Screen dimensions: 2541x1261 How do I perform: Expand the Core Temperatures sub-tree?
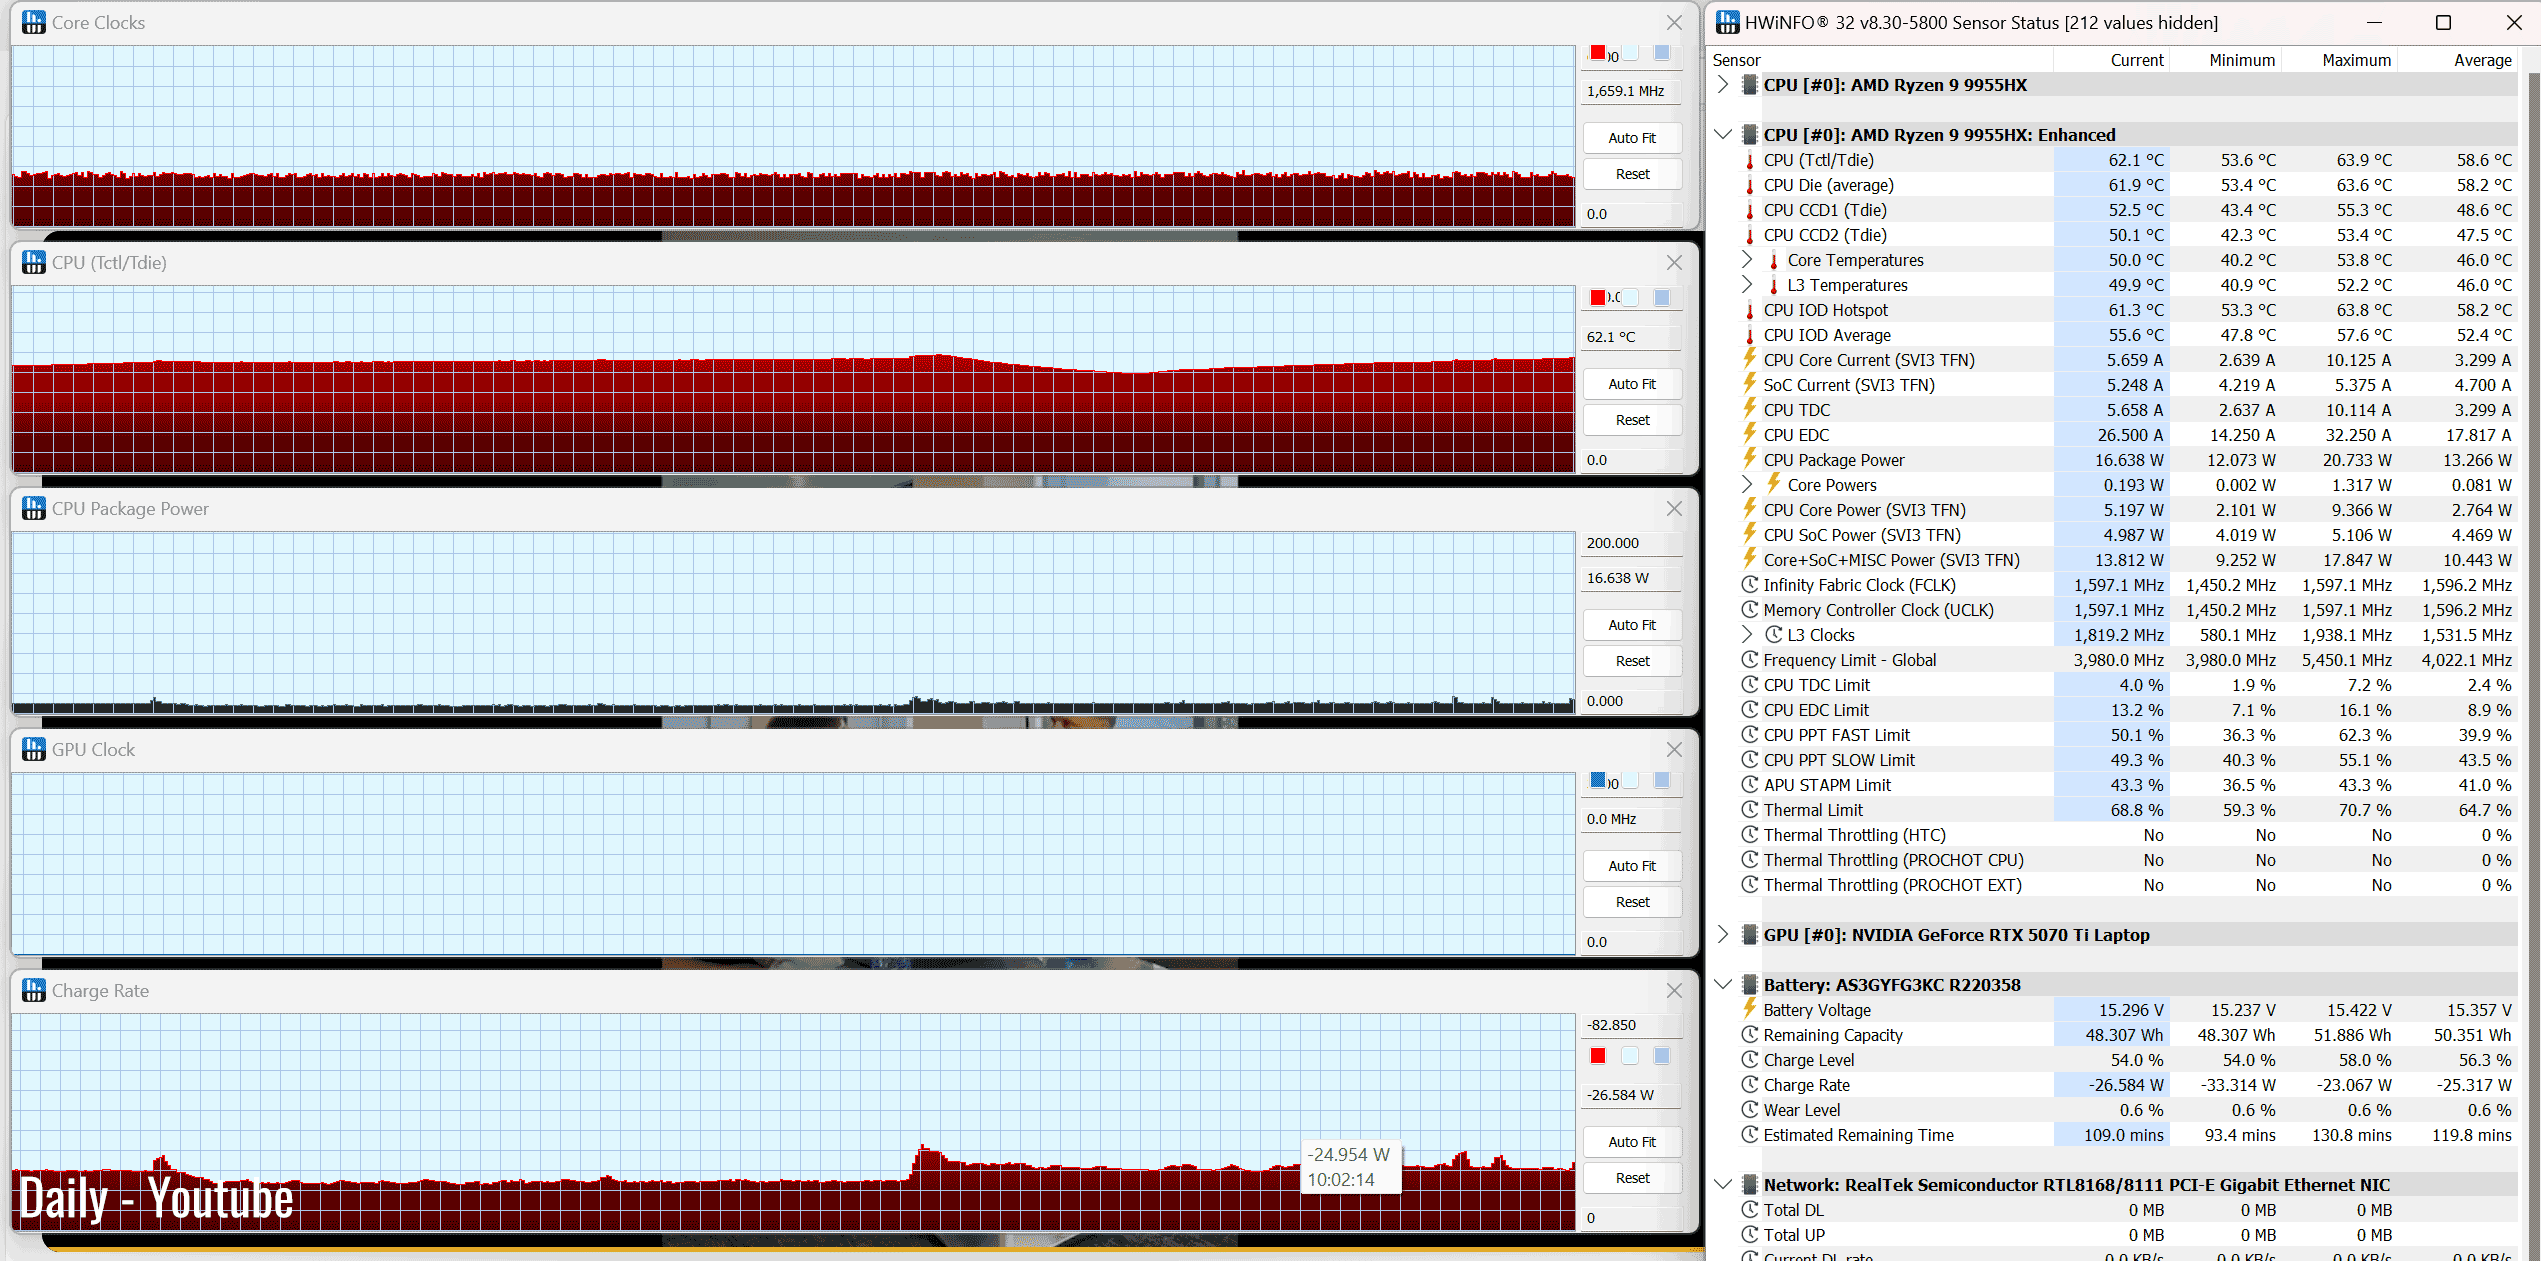click(x=1746, y=259)
